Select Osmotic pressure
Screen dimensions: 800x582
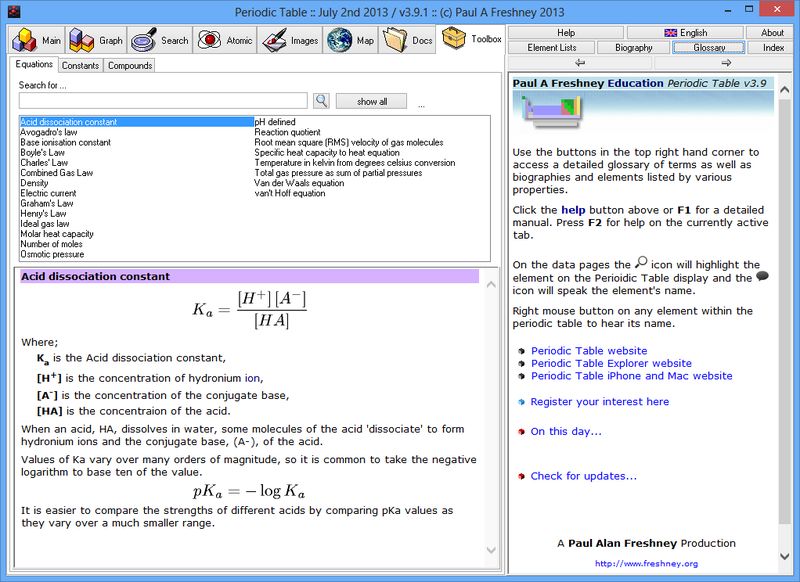tap(52, 255)
